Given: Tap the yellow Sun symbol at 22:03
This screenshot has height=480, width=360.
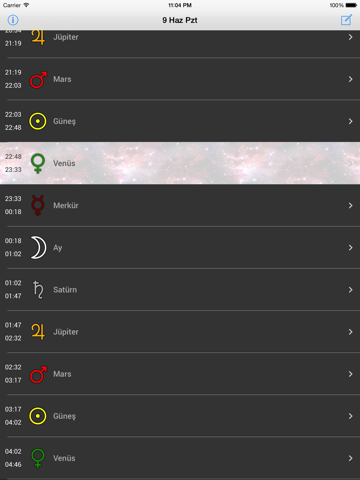Looking at the screenshot, I should point(38,121).
